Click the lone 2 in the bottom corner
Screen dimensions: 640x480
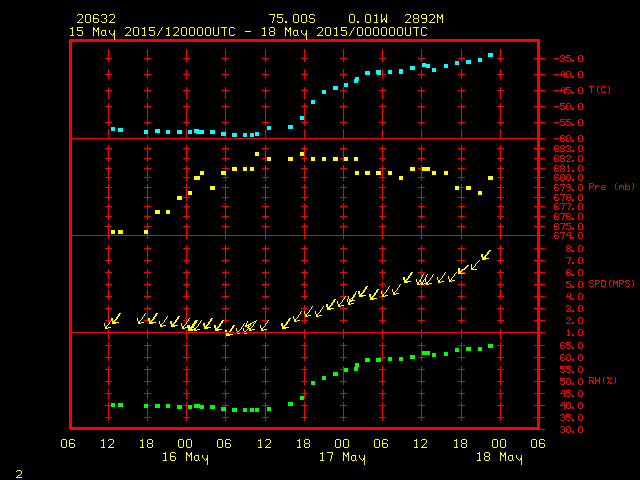[19, 474]
